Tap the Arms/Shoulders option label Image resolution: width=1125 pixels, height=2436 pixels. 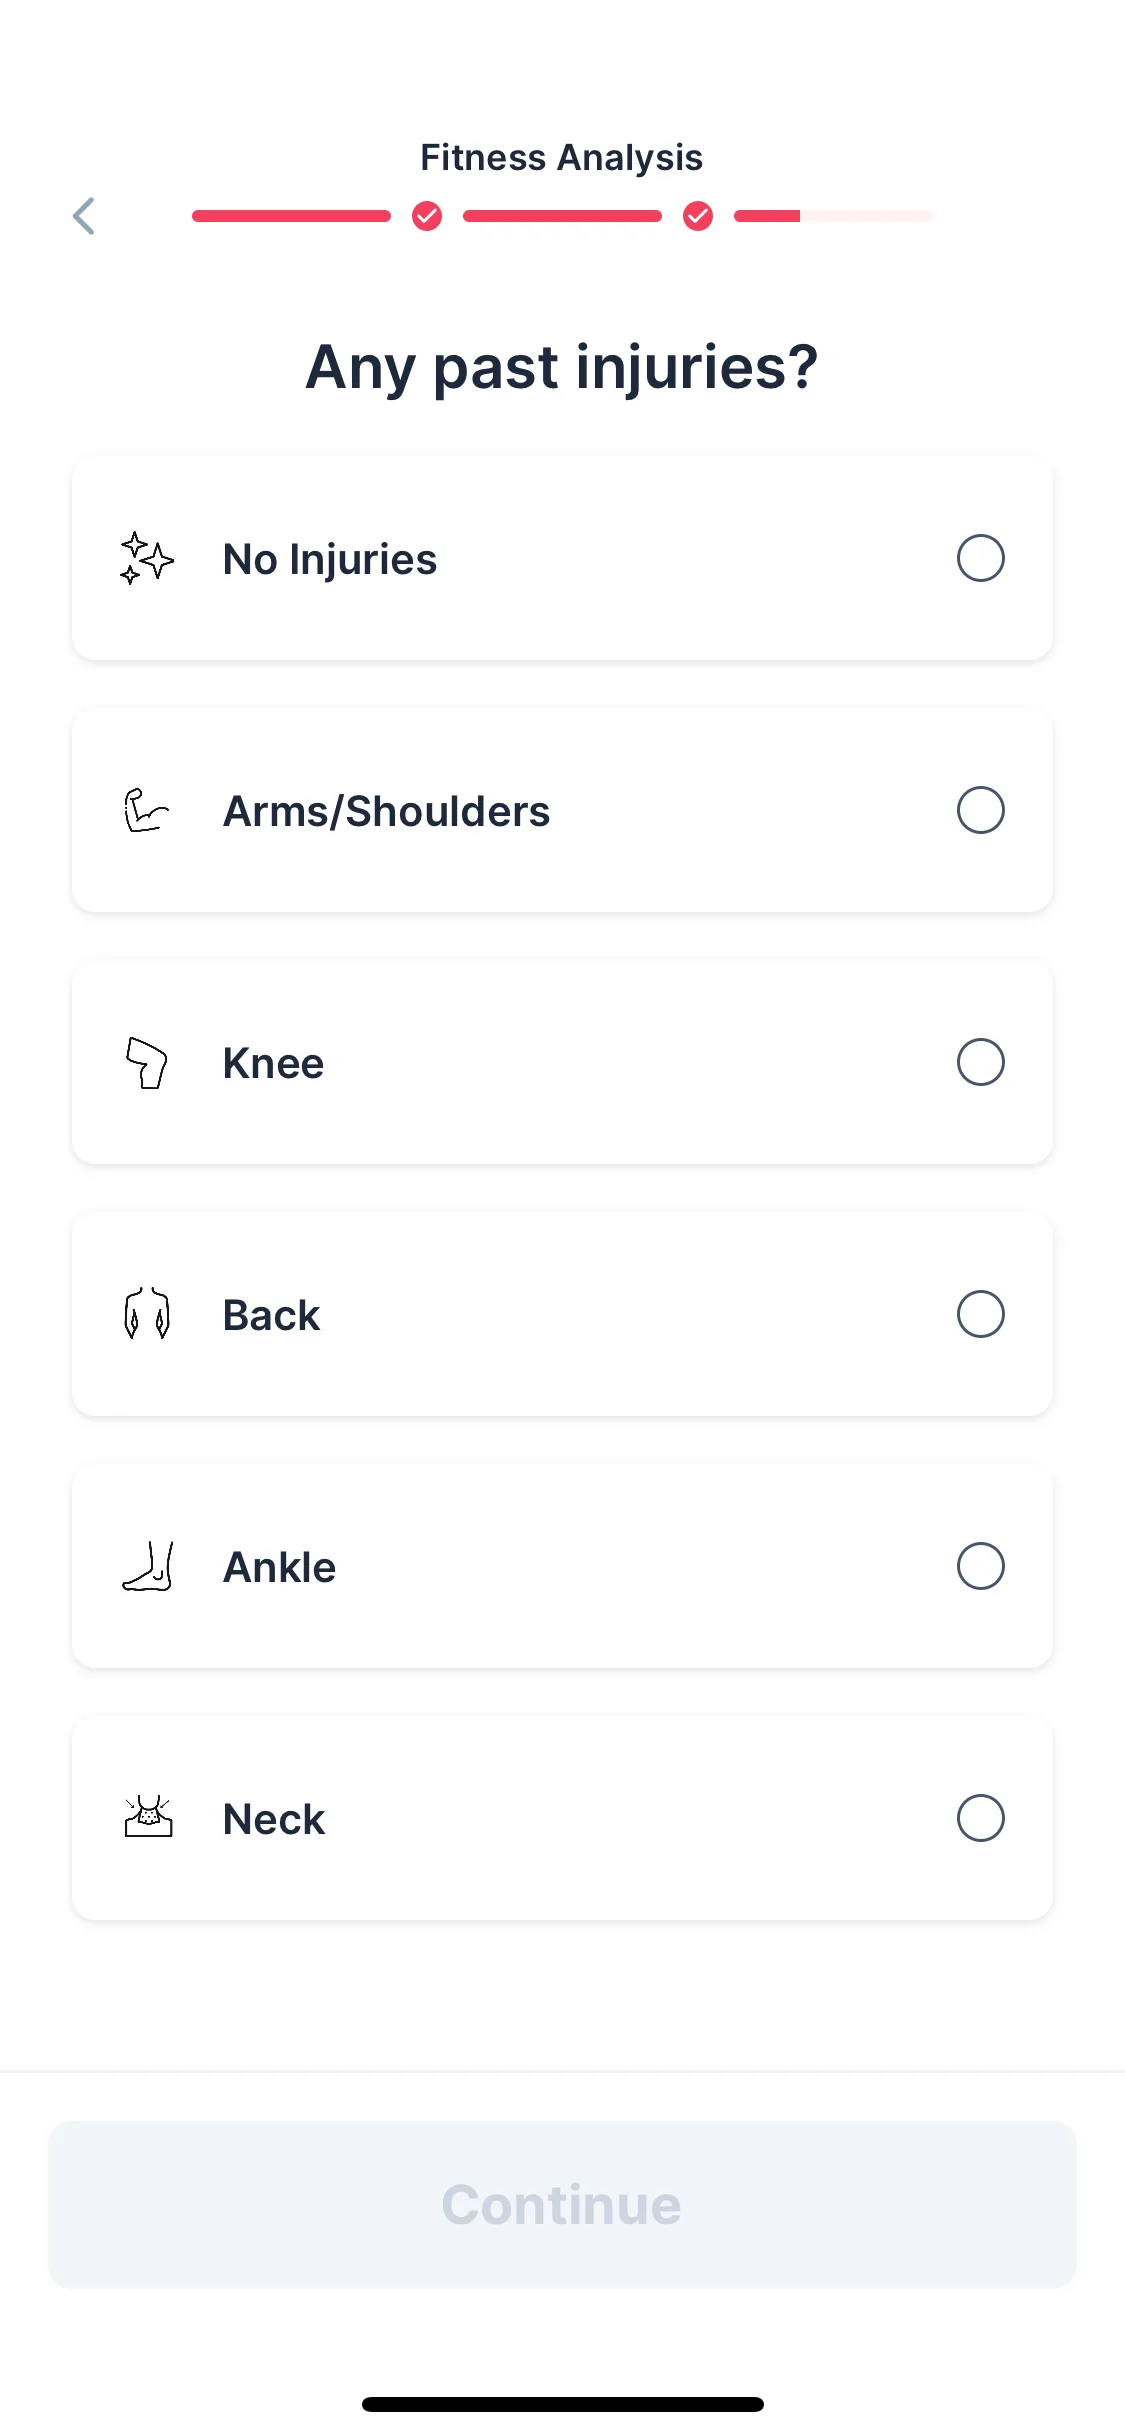[x=386, y=811]
